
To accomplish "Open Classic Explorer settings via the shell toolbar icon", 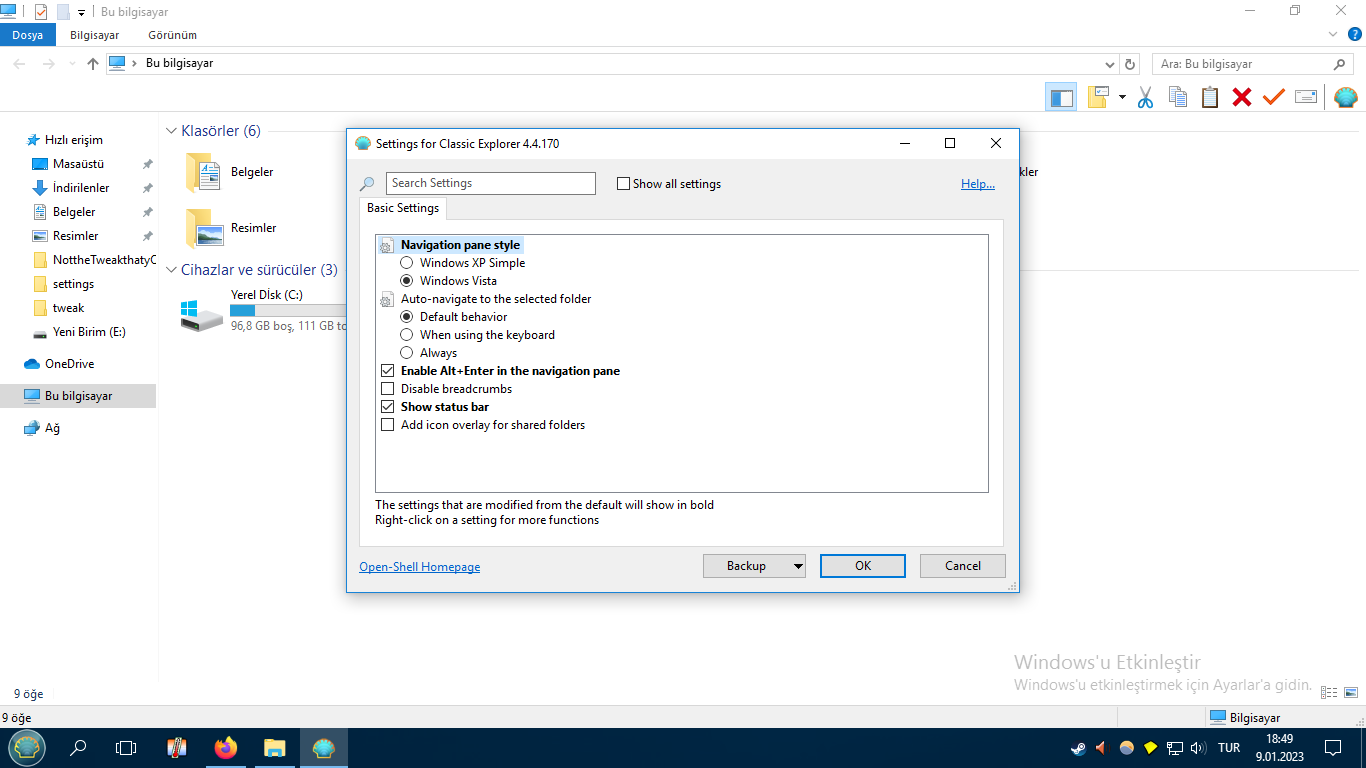I will pos(1346,97).
